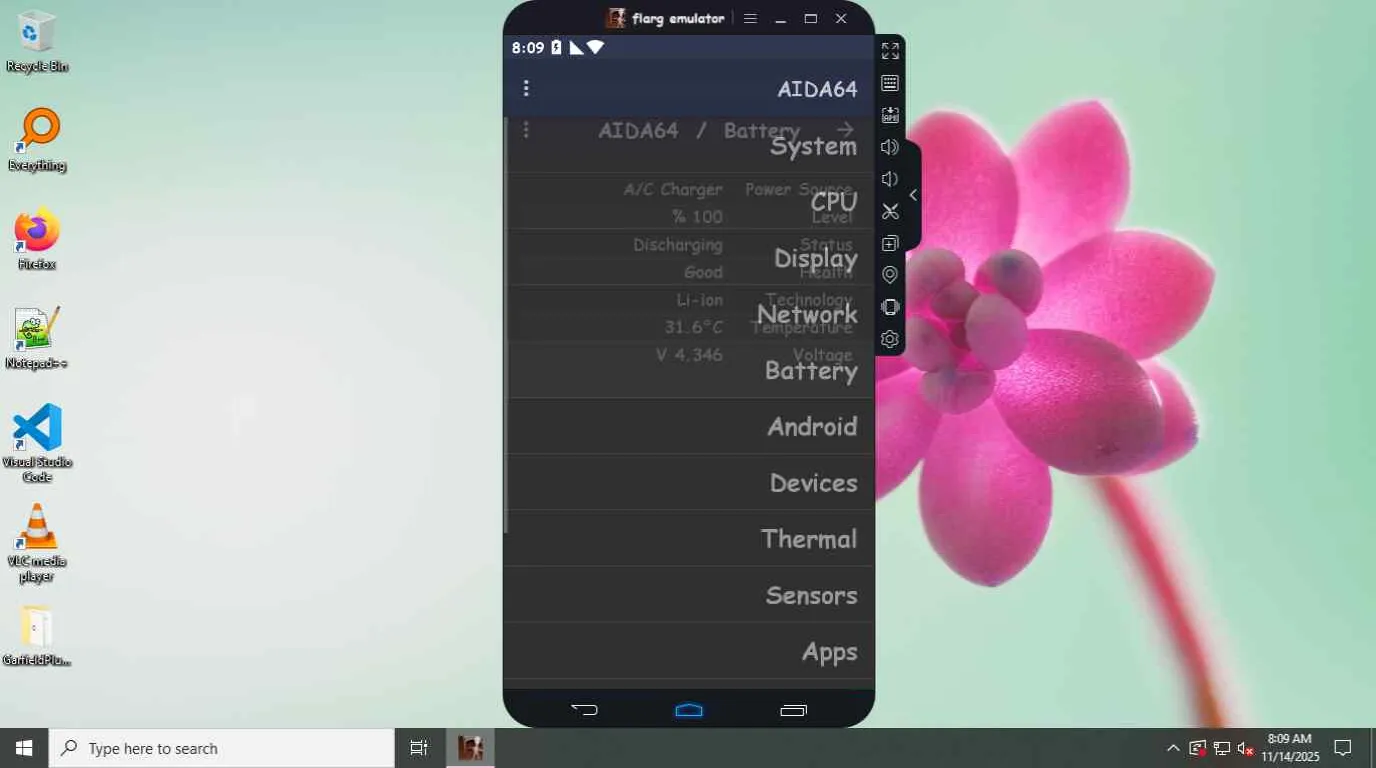Open the three-dot menu beside AIDA64 title
This screenshot has width=1376, height=768.
526,89
